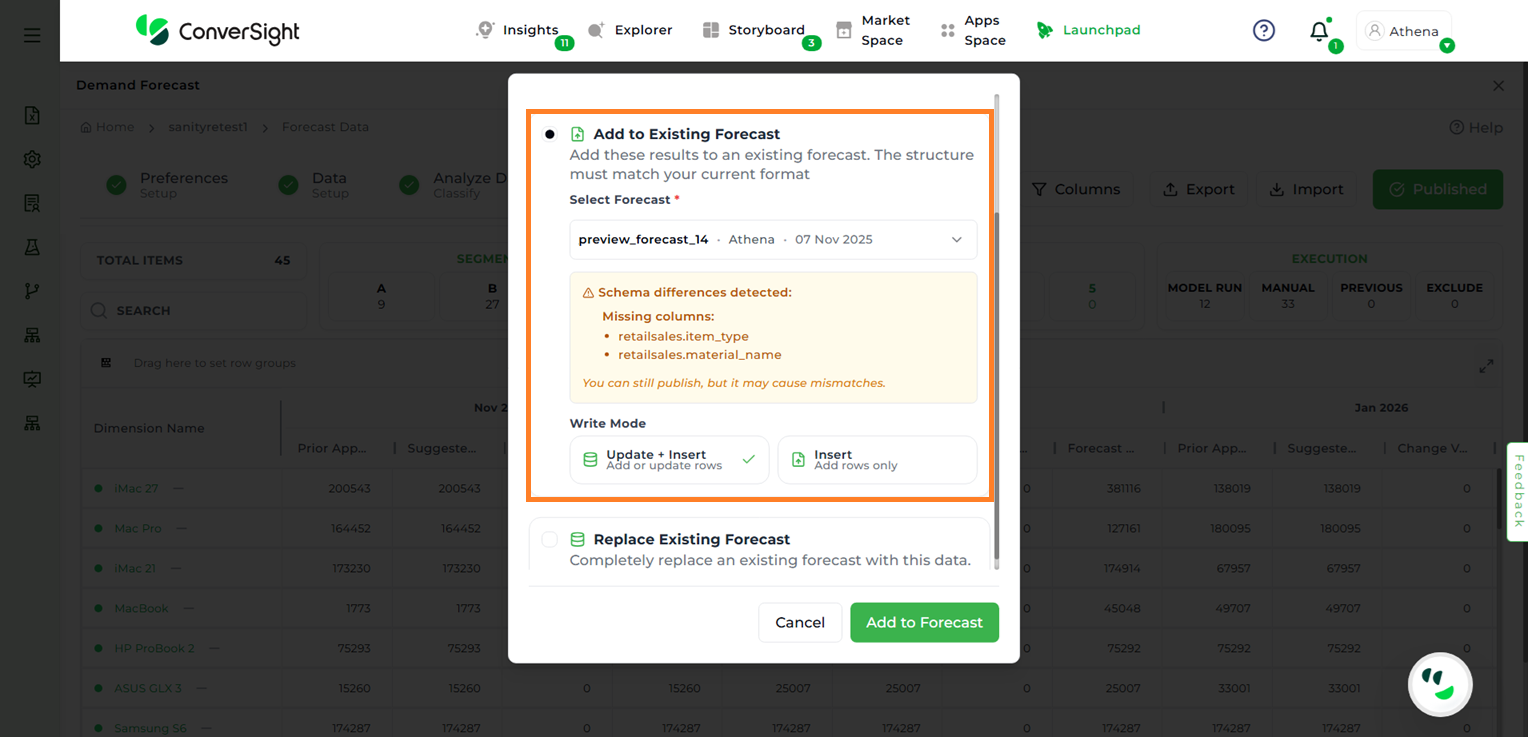Select Add to Existing Forecast radio button
This screenshot has width=1528, height=737.
tap(550, 134)
